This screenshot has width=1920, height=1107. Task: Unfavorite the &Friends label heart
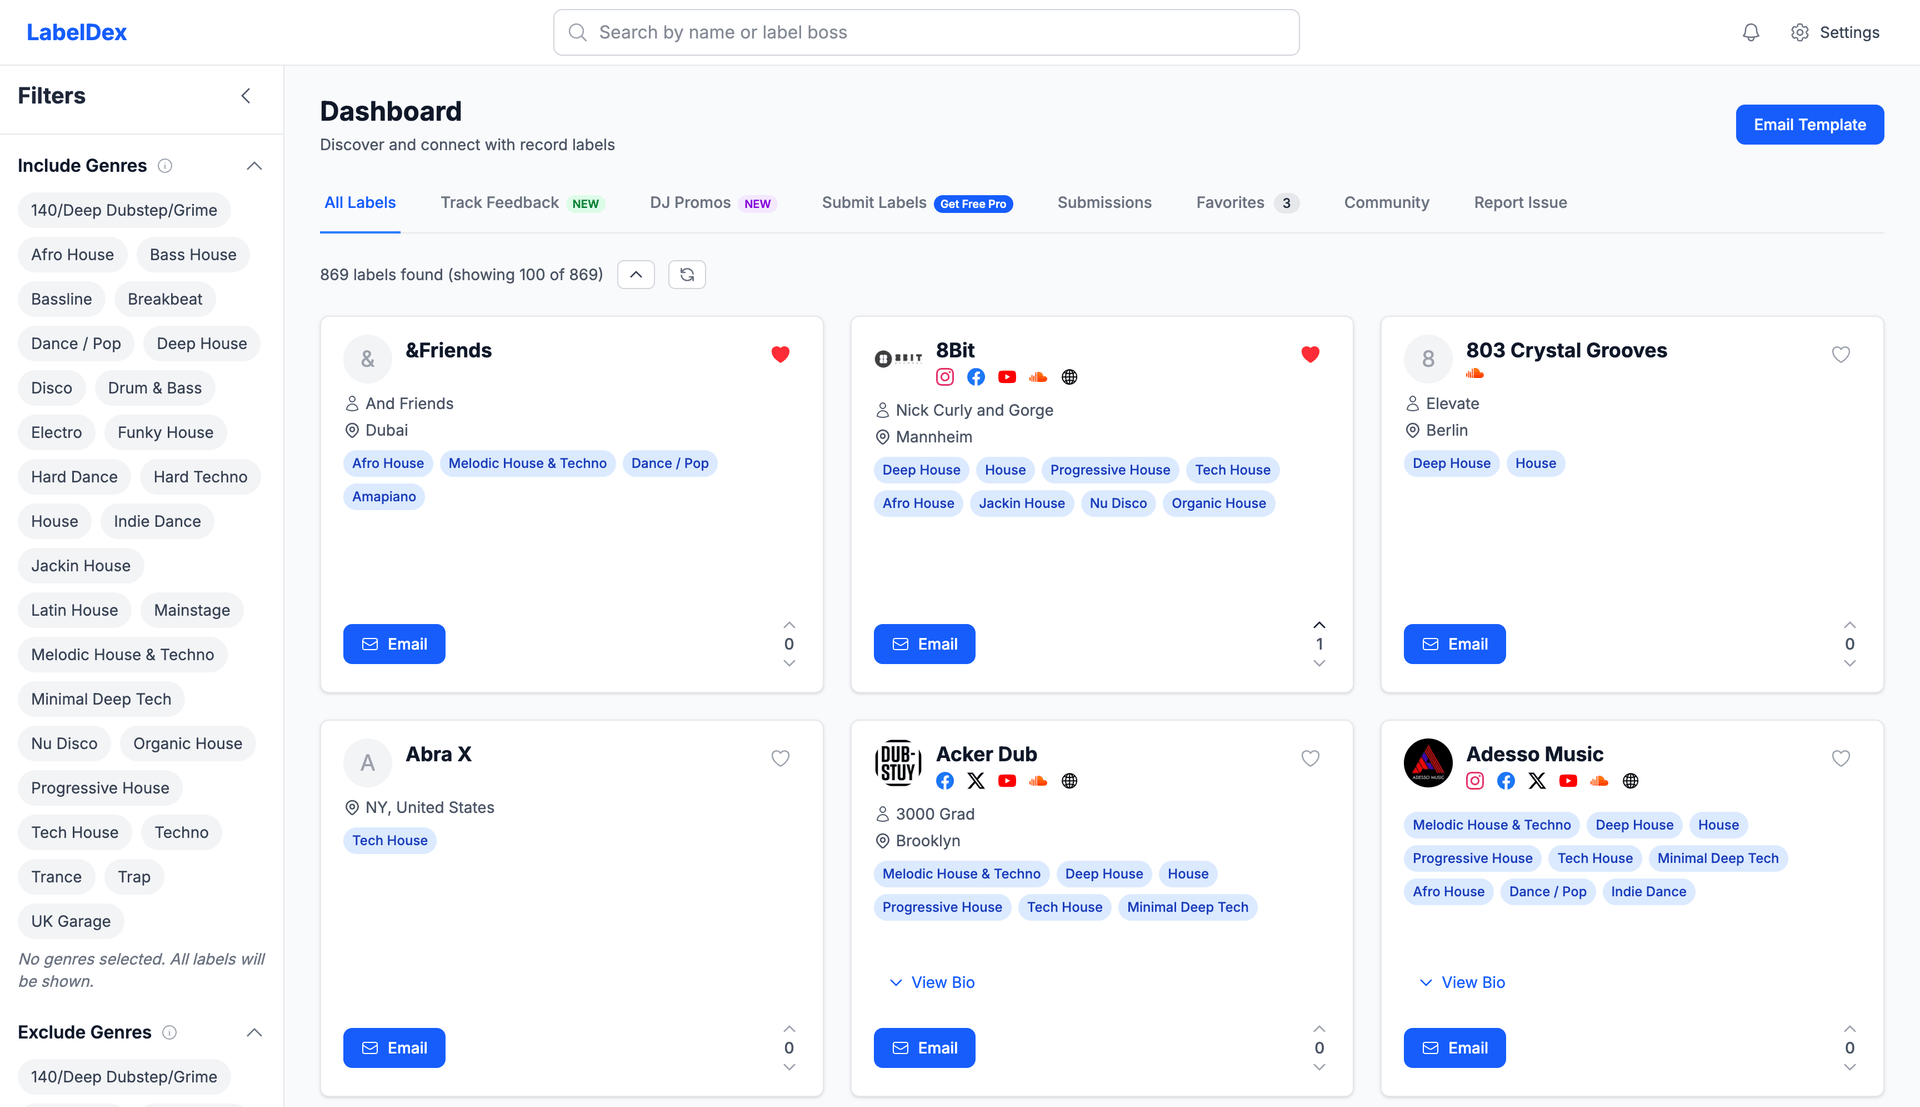coord(780,354)
